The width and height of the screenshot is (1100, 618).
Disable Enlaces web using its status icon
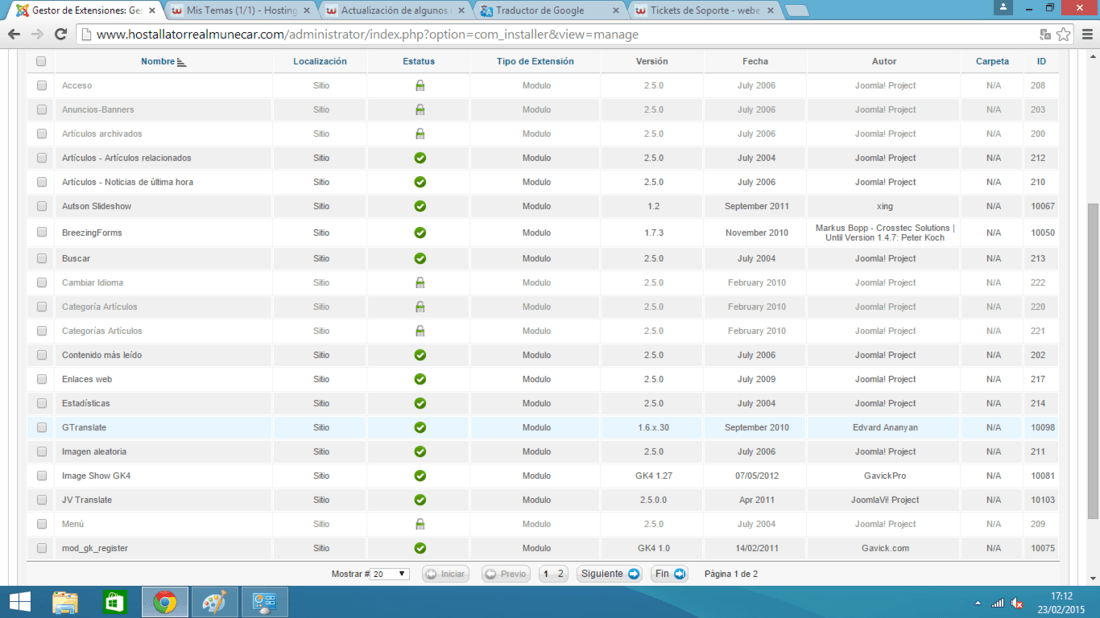(x=420, y=379)
